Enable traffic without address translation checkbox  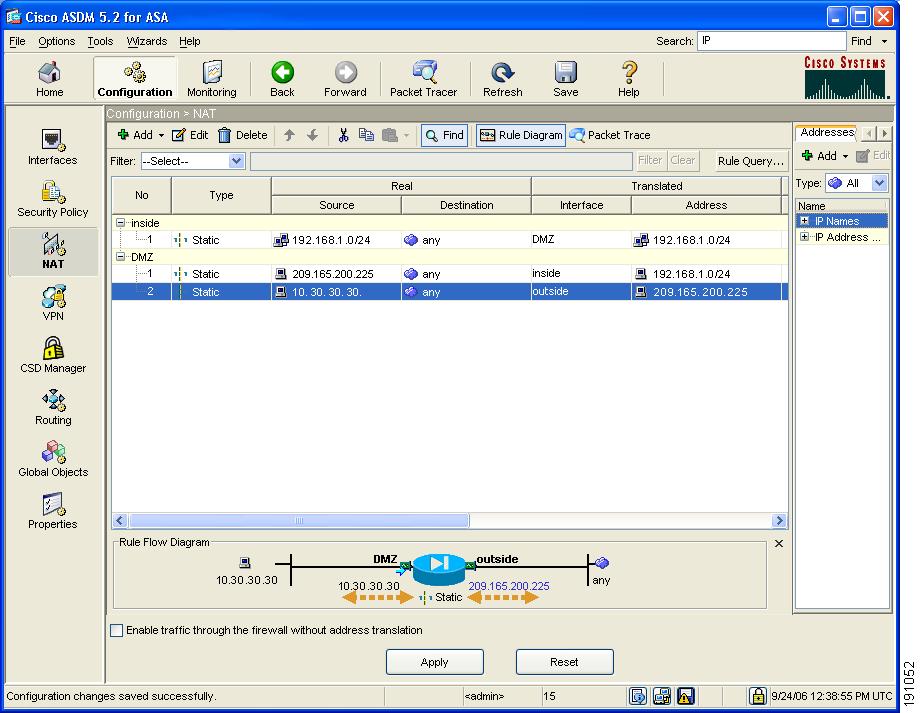coord(117,630)
